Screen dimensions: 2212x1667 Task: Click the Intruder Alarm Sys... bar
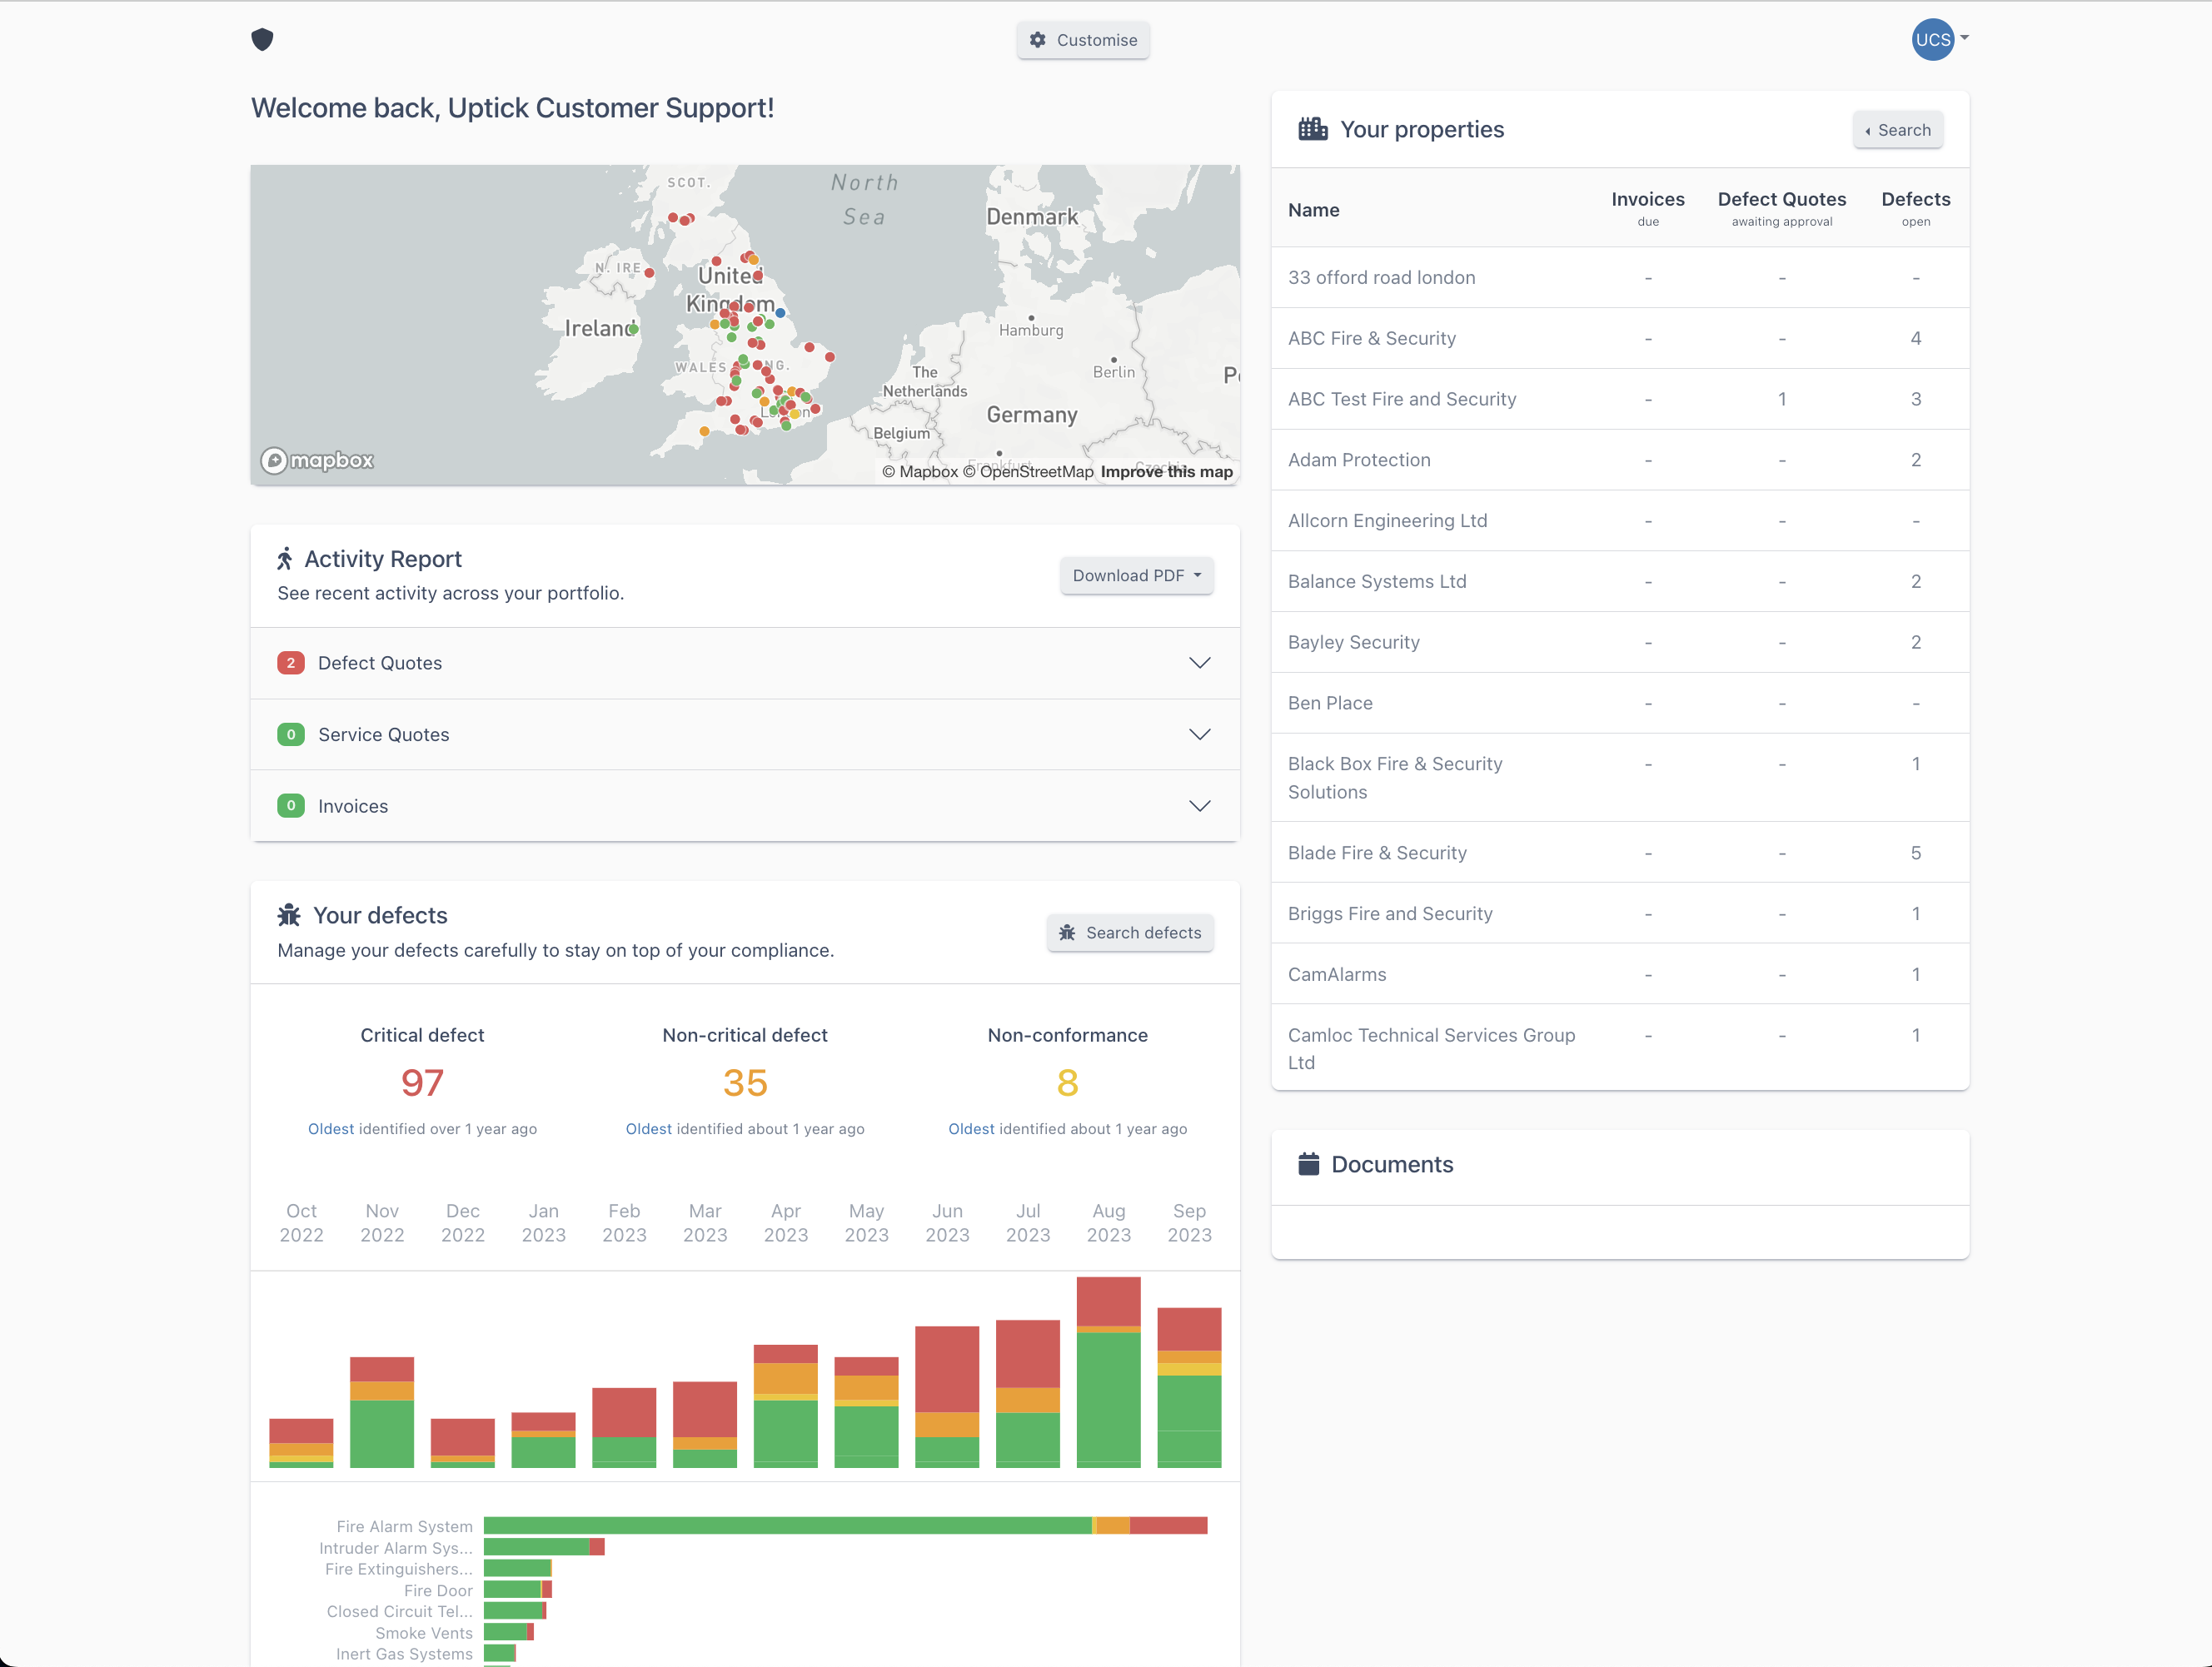544,1547
